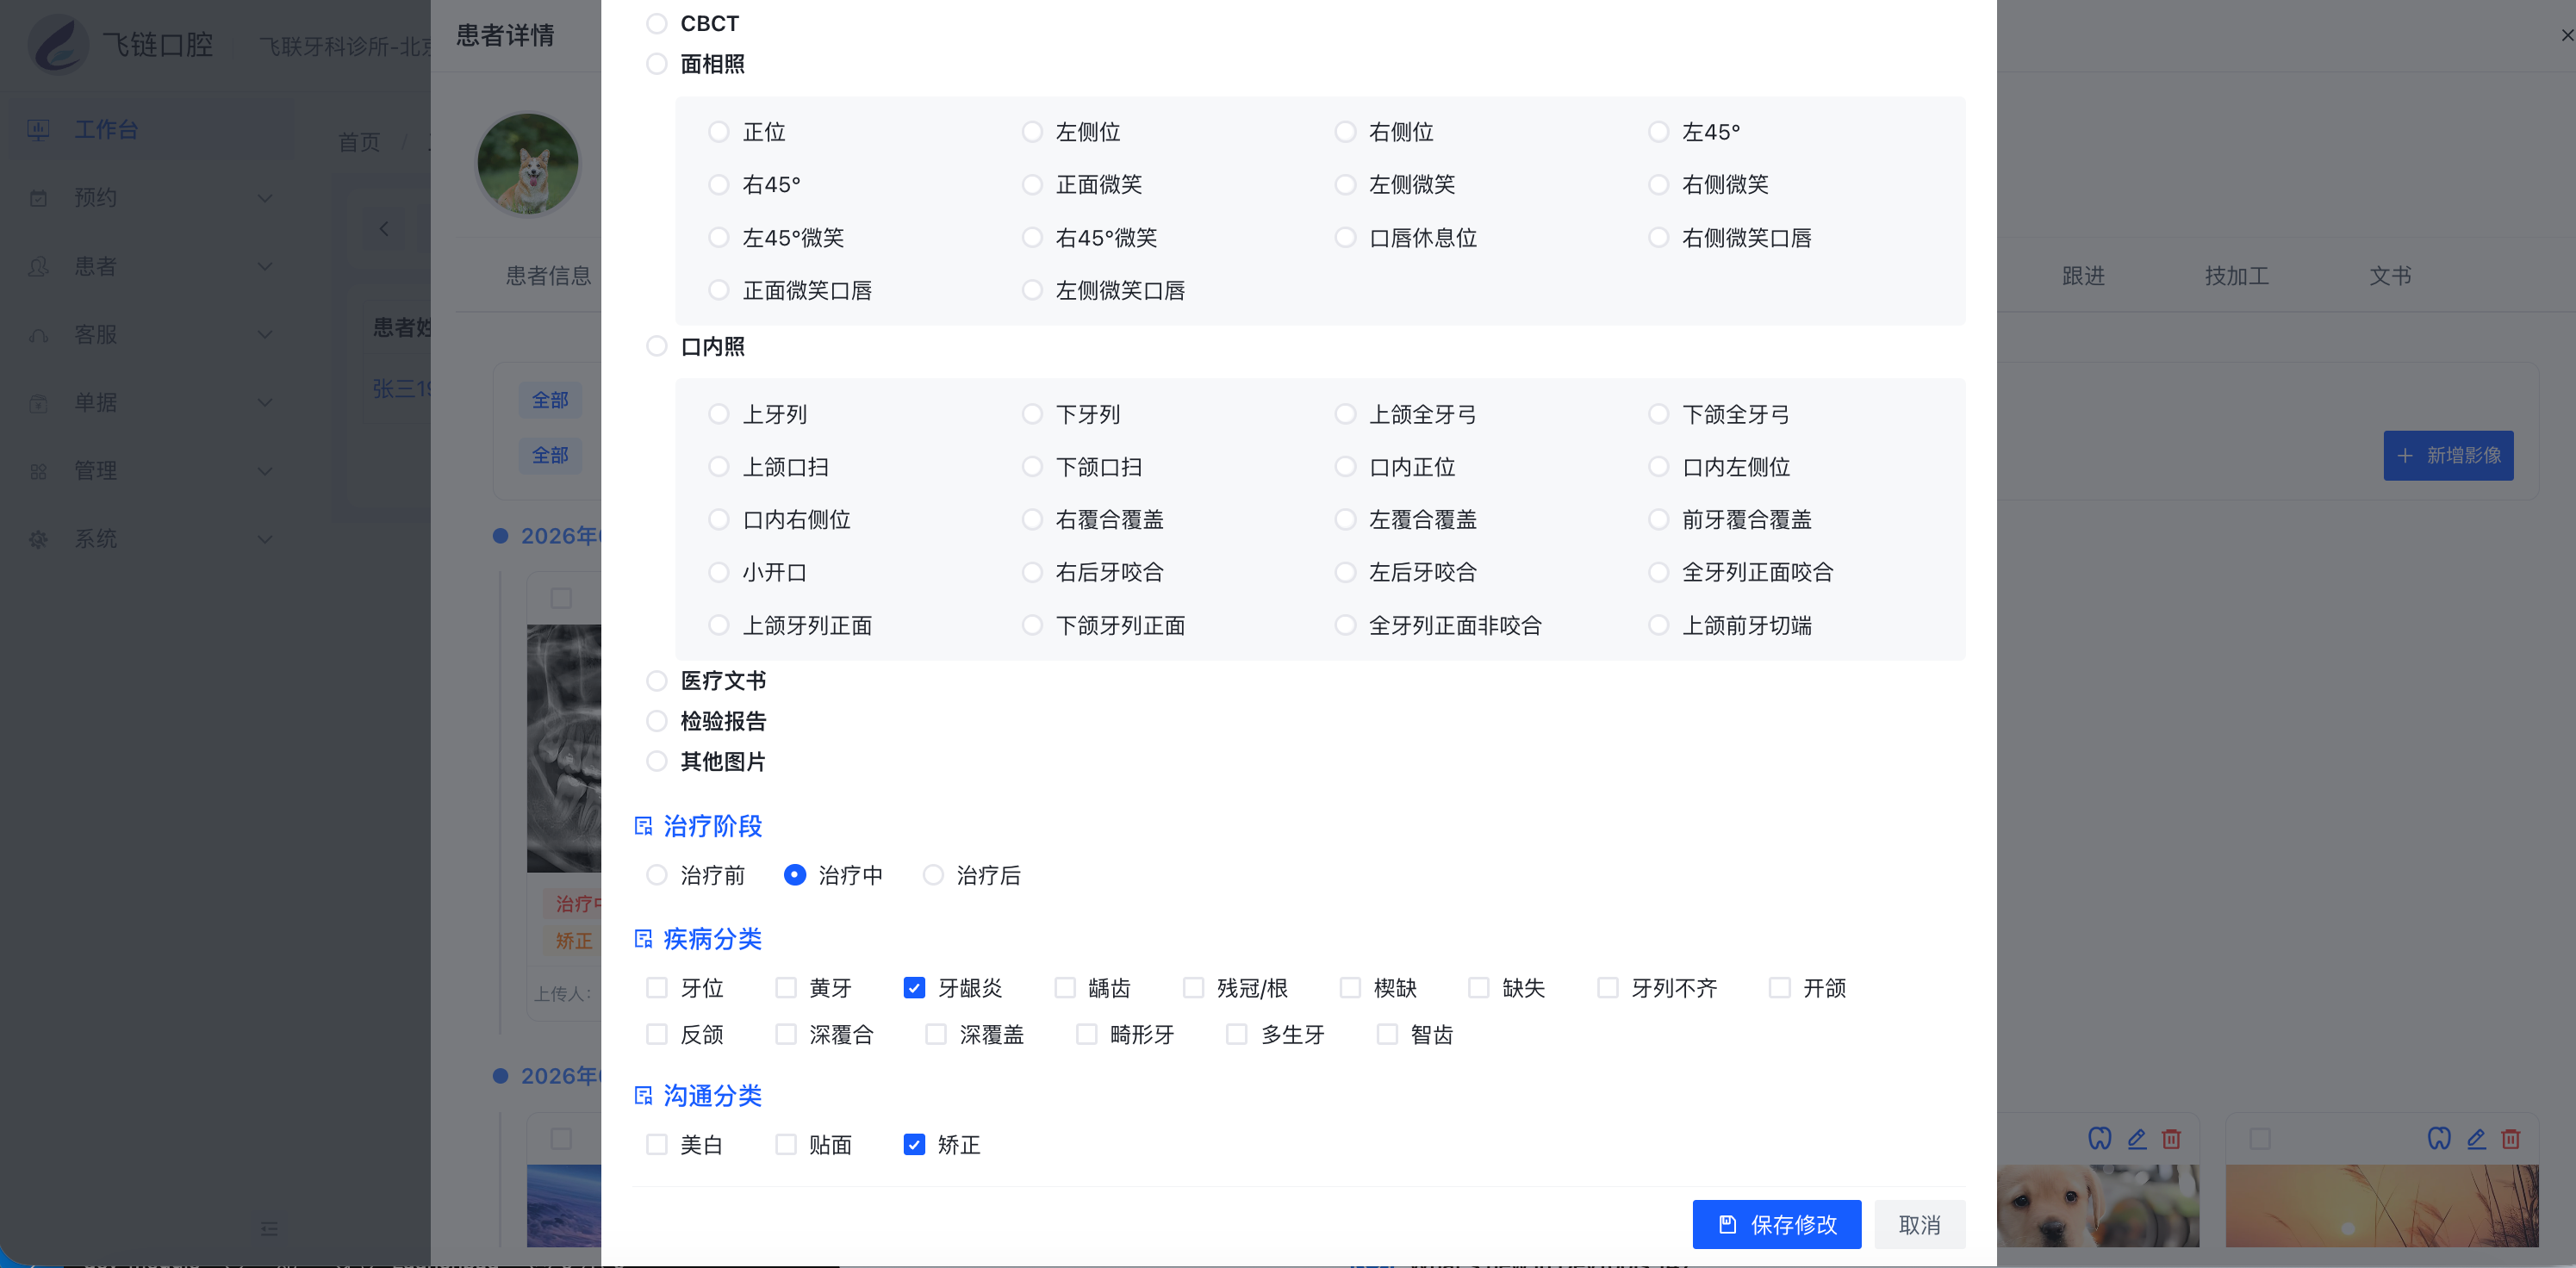Click the 疾病分类 section icon
Screen dimensions: 2576x1268
pos(643,939)
